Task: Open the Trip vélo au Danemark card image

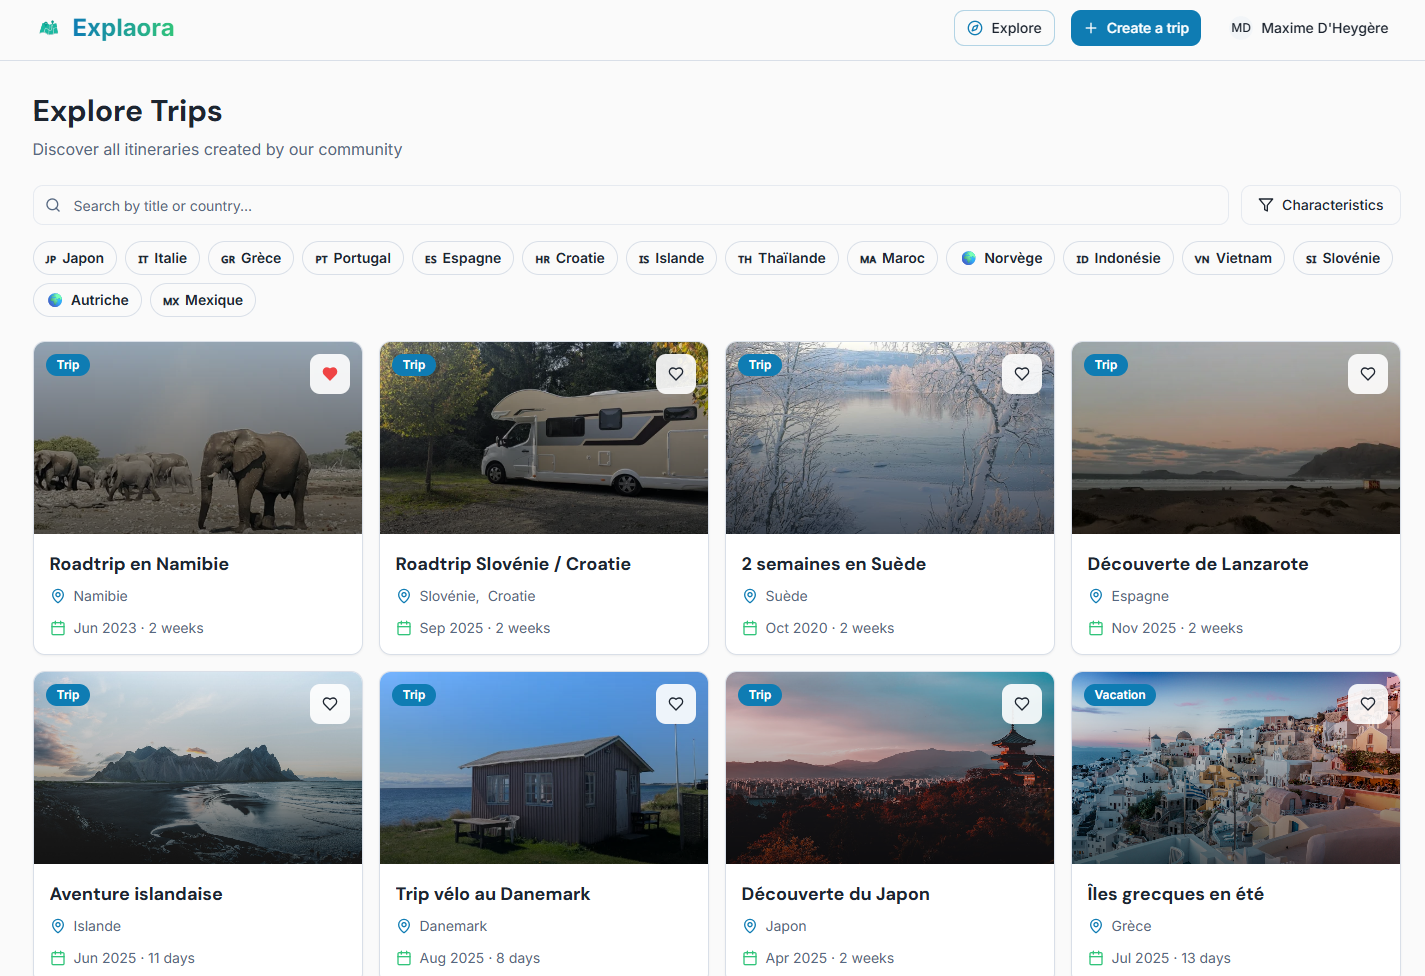Action: coord(543,768)
